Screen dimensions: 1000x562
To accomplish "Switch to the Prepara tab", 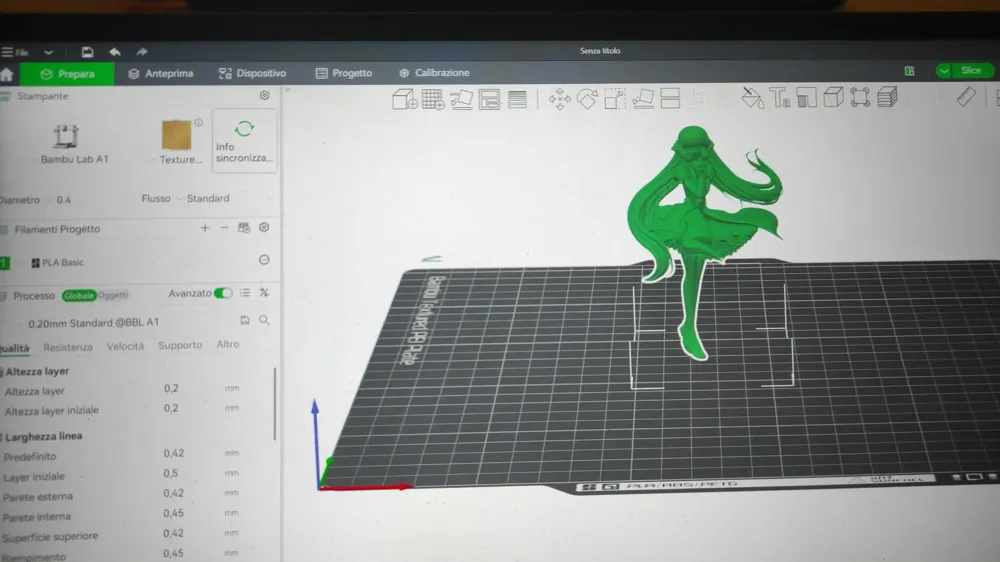I will (67, 74).
